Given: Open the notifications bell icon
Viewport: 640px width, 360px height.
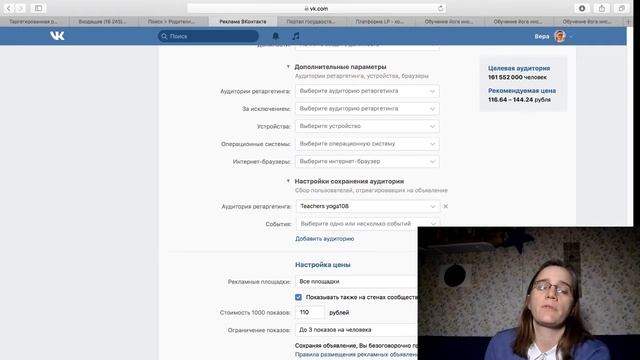Looking at the screenshot, I should coord(276,36).
